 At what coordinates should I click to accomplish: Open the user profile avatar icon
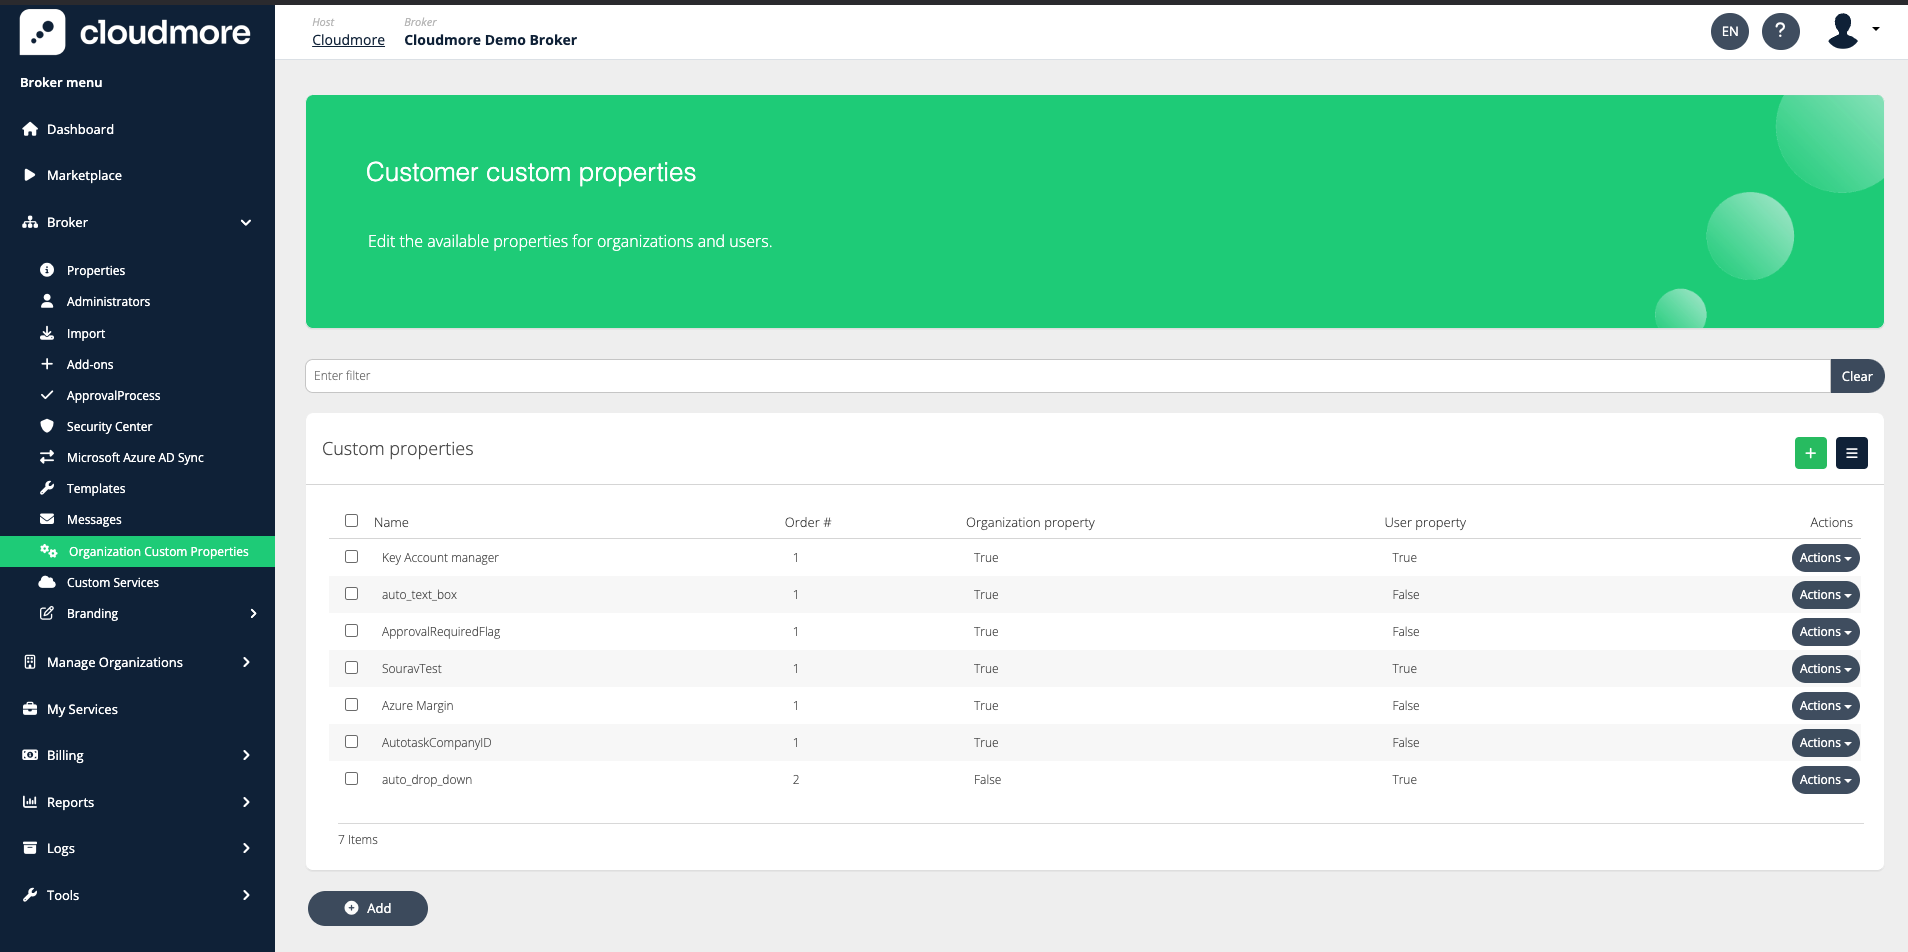[x=1843, y=31]
